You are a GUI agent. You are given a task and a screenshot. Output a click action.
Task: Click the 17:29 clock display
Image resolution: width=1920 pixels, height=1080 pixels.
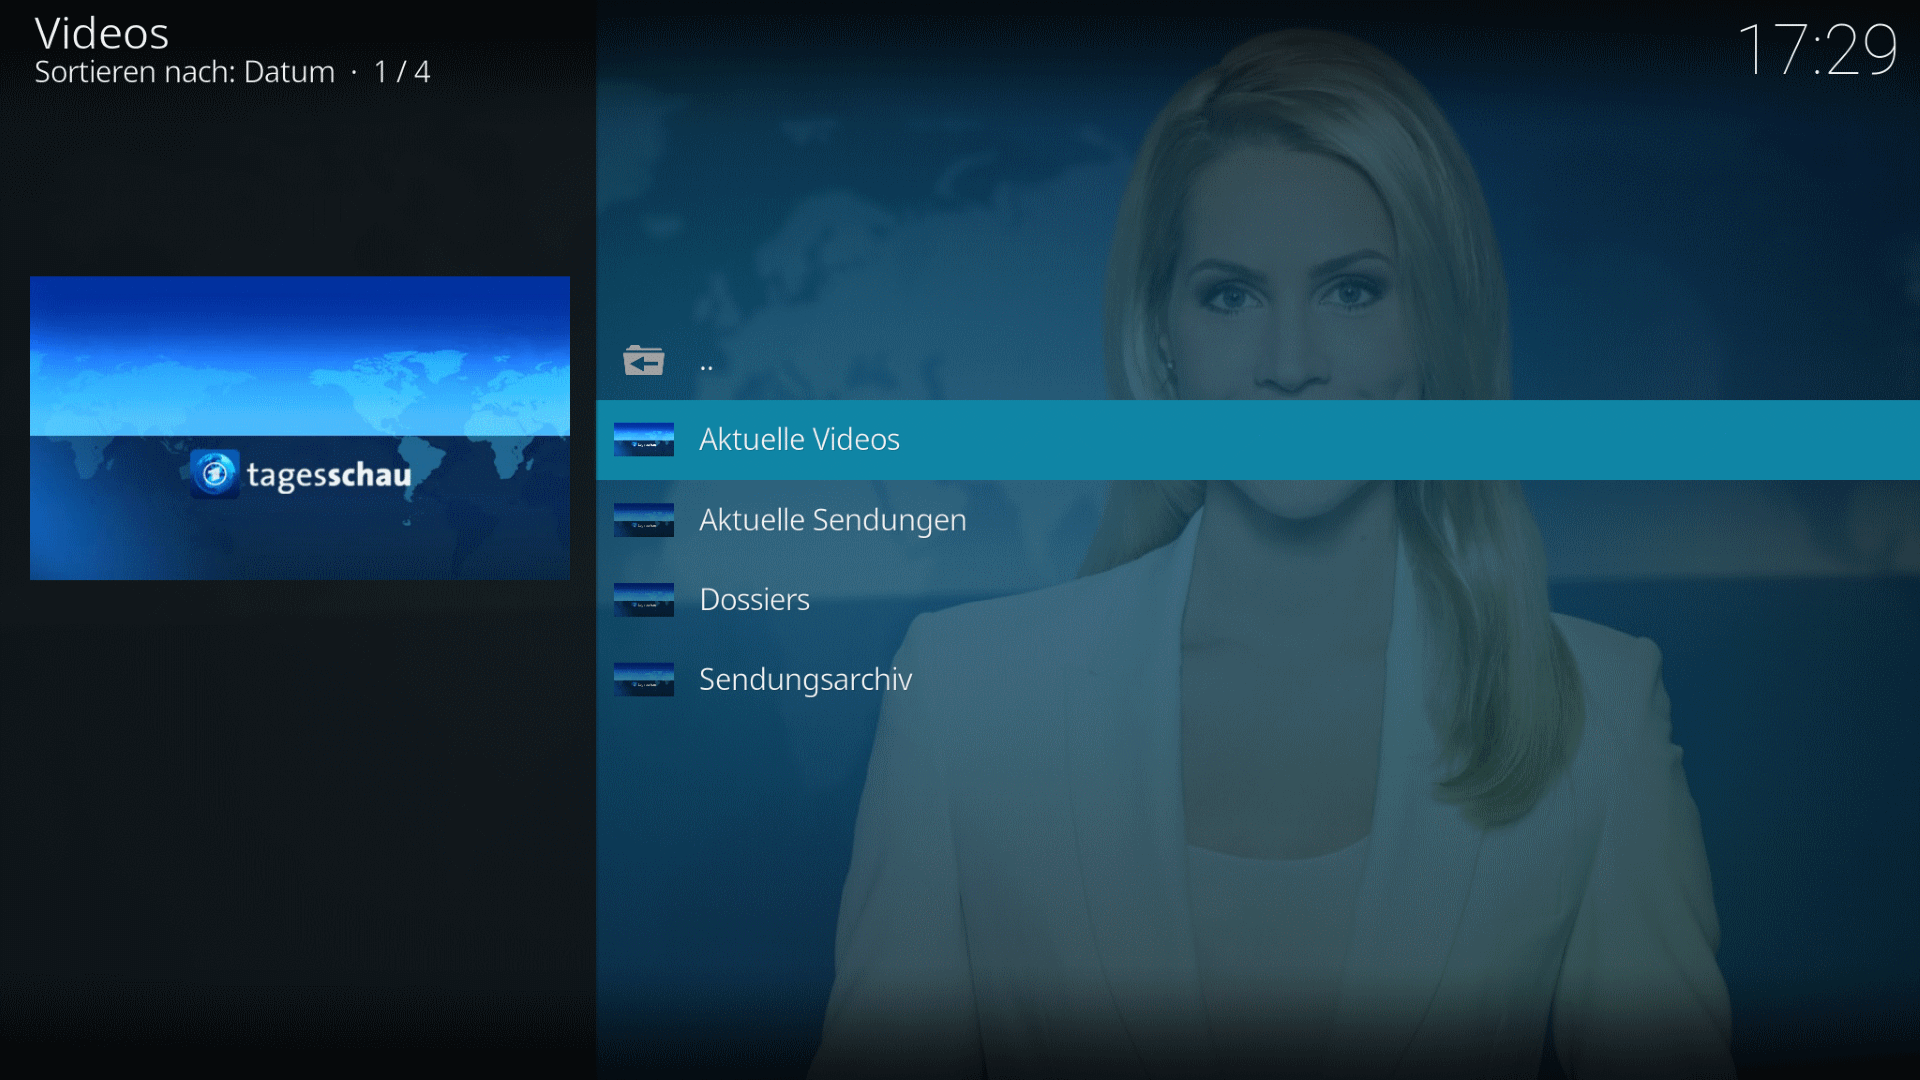pos(1816,50)
